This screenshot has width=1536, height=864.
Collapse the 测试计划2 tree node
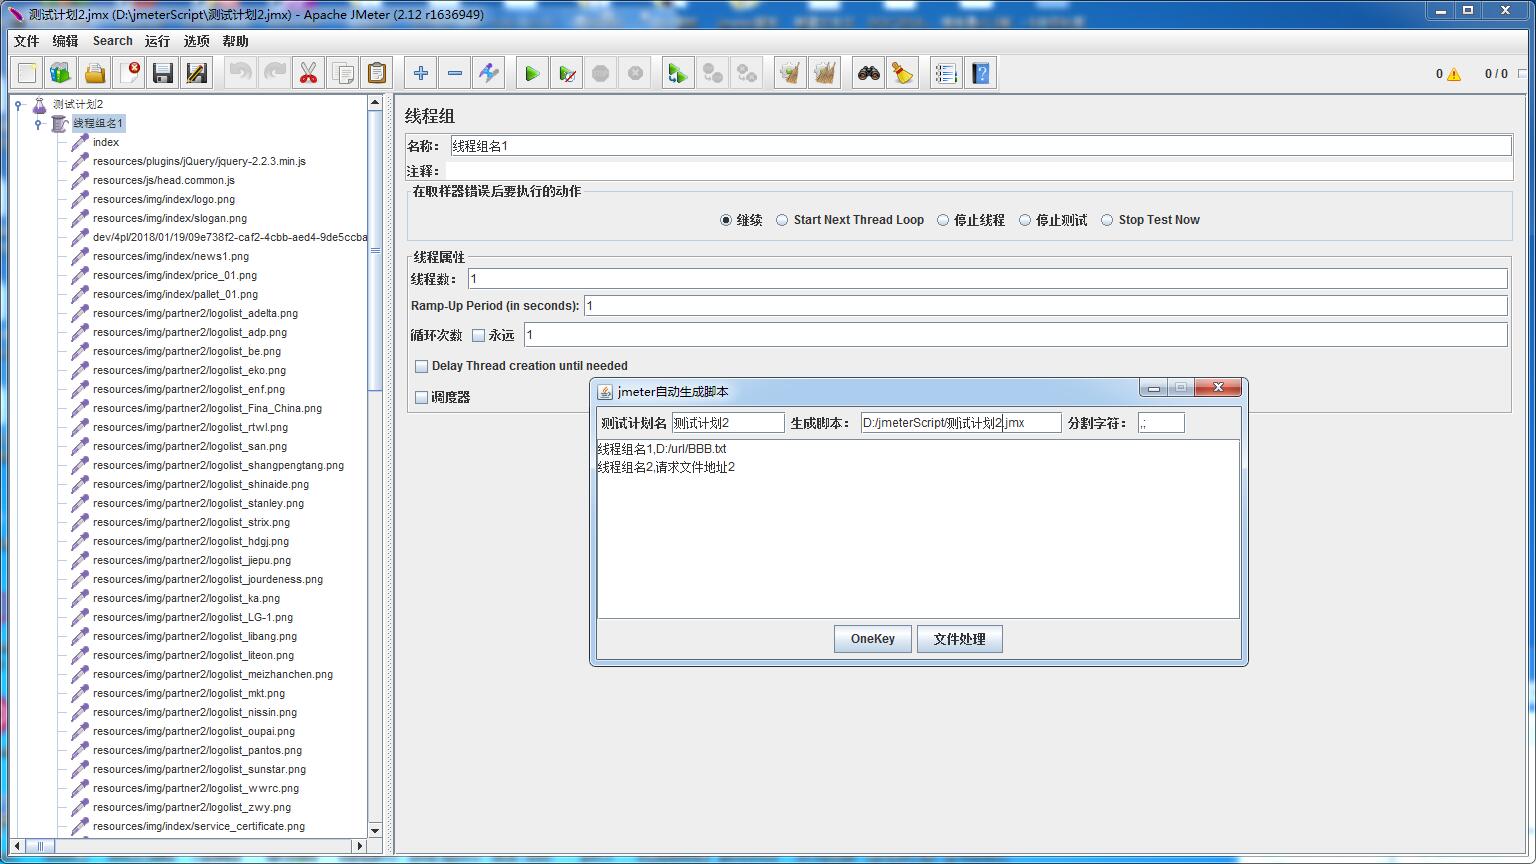tap(18, 104)
